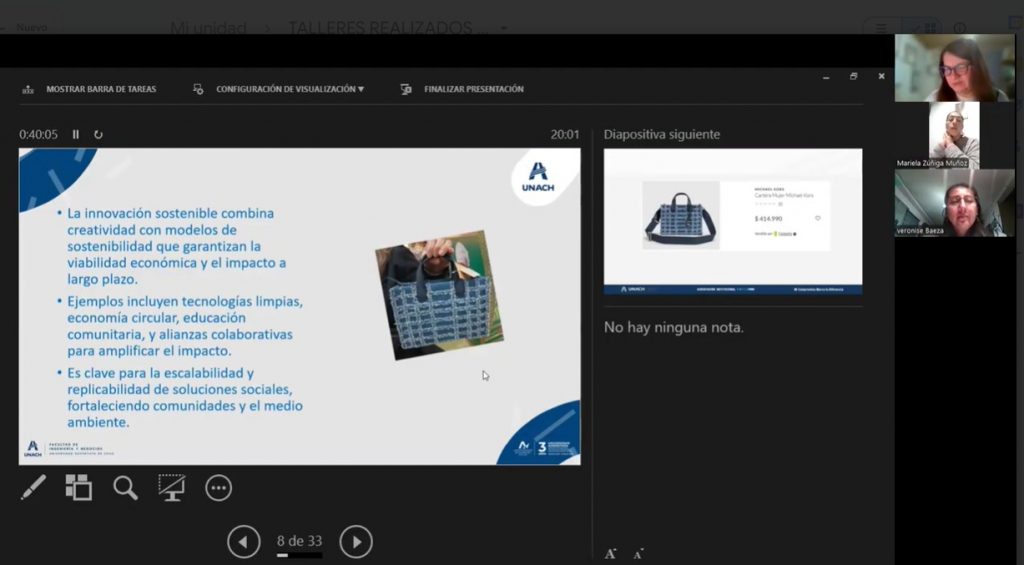
Task: Toggle black screen for the slideshow
Action: click(x=171, y=487)
